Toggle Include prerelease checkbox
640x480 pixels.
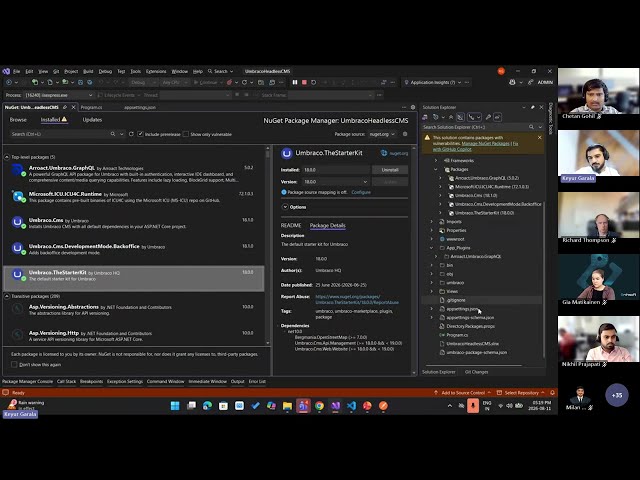tap(140, 134)
